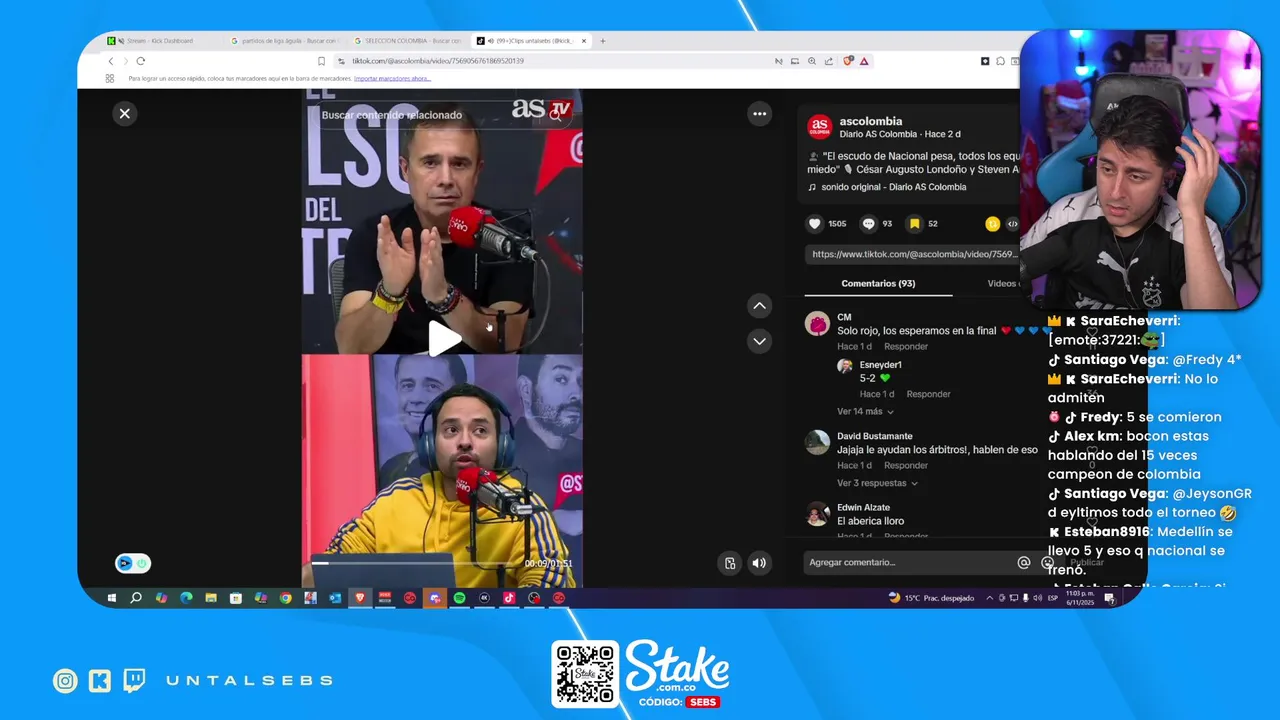Open David Bustamante's profile name
The image size is (1280, 720).
tap(875, 436)
